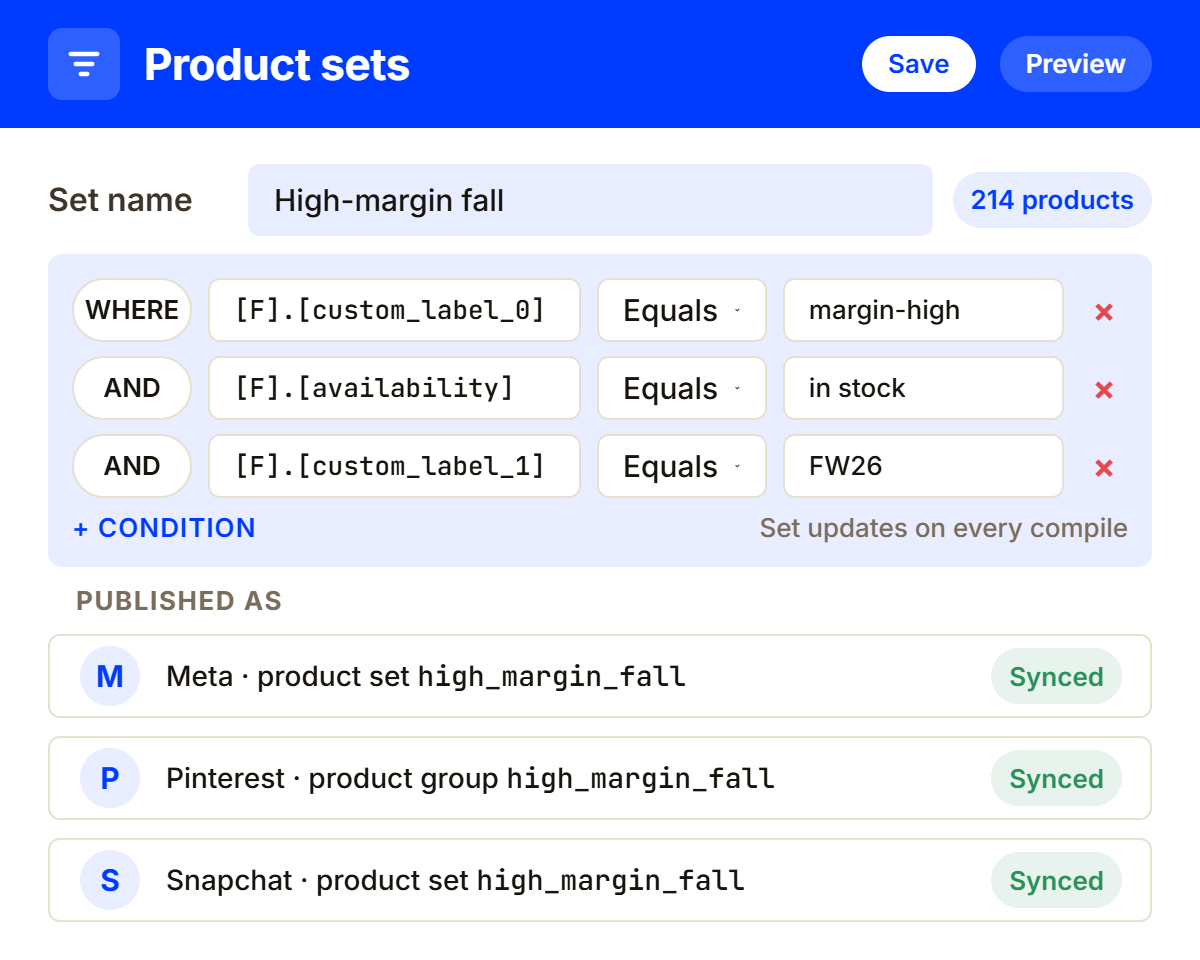
Task: Click the filter icon beside Product sets
Action: coord(84,64)
